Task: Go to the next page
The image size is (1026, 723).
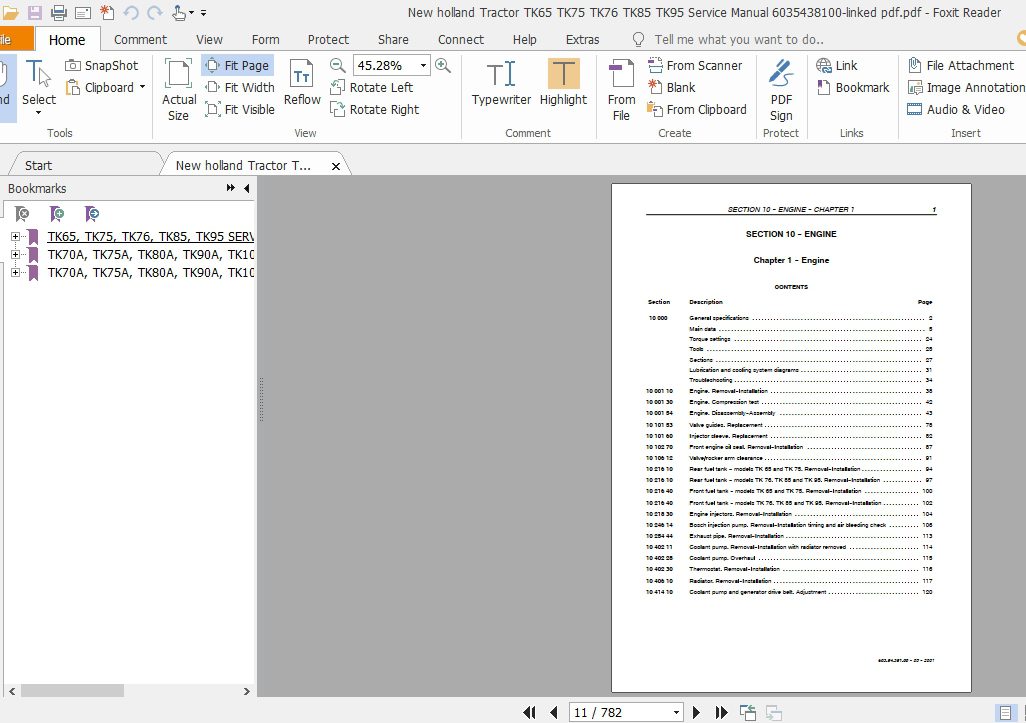Action: (x=696, y=712)
